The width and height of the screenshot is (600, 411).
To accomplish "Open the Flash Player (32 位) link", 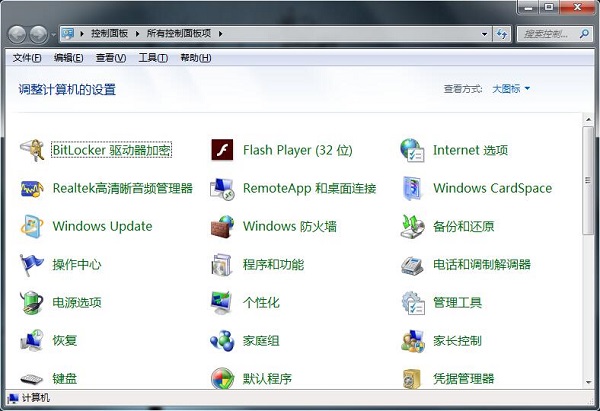I will click(x=298, y=150).
